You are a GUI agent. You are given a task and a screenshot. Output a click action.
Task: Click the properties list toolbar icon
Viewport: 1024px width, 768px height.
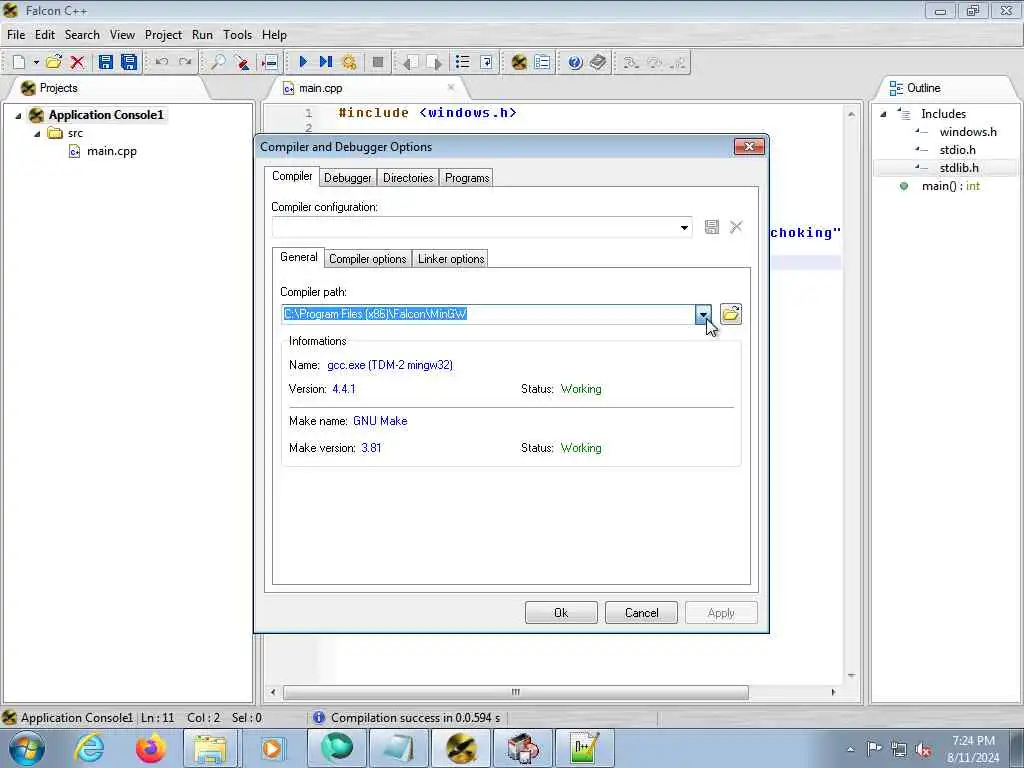(542, 62)
